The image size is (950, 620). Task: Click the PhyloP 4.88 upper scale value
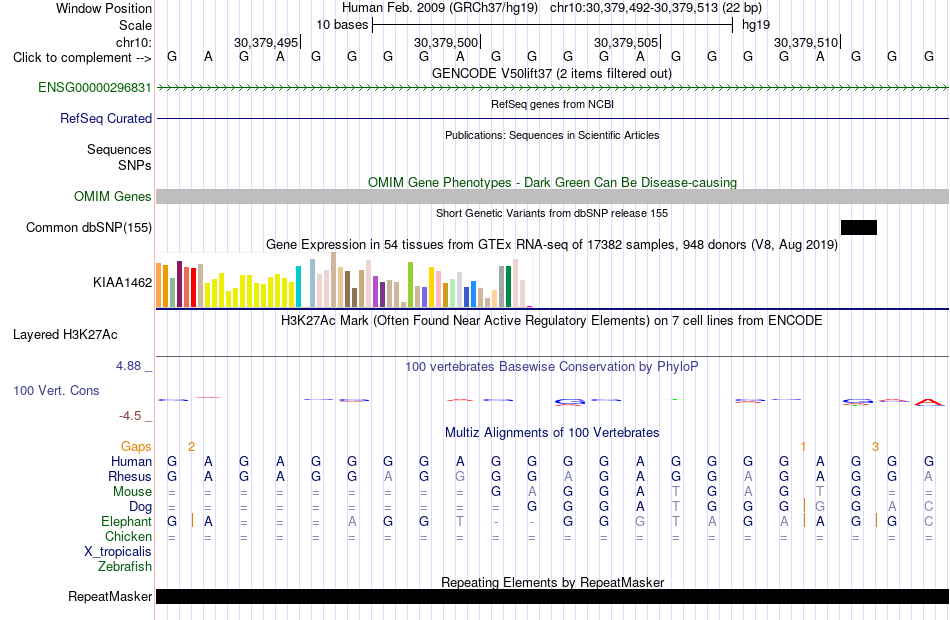128,365
